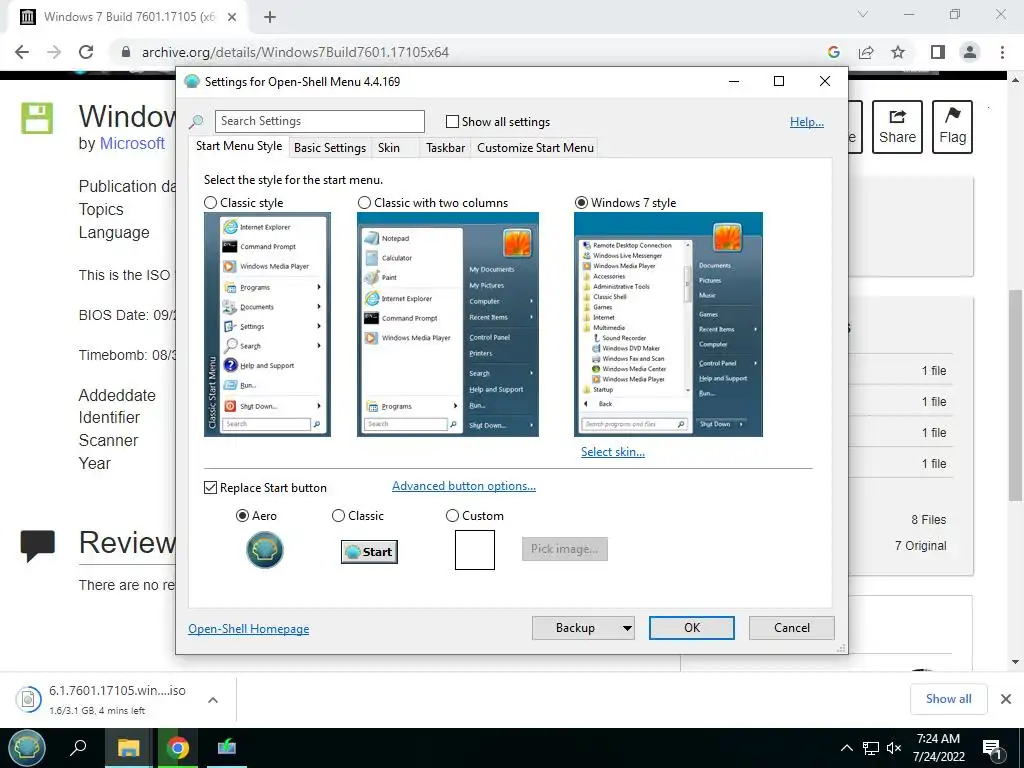Click the network tray icon
1024x768 pixels.
point(871,748)
